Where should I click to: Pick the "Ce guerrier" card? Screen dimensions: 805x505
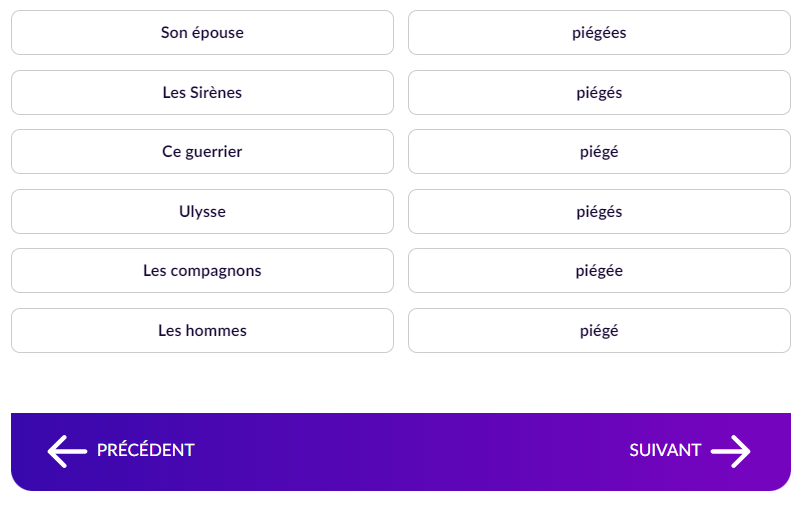coord(202,152)
